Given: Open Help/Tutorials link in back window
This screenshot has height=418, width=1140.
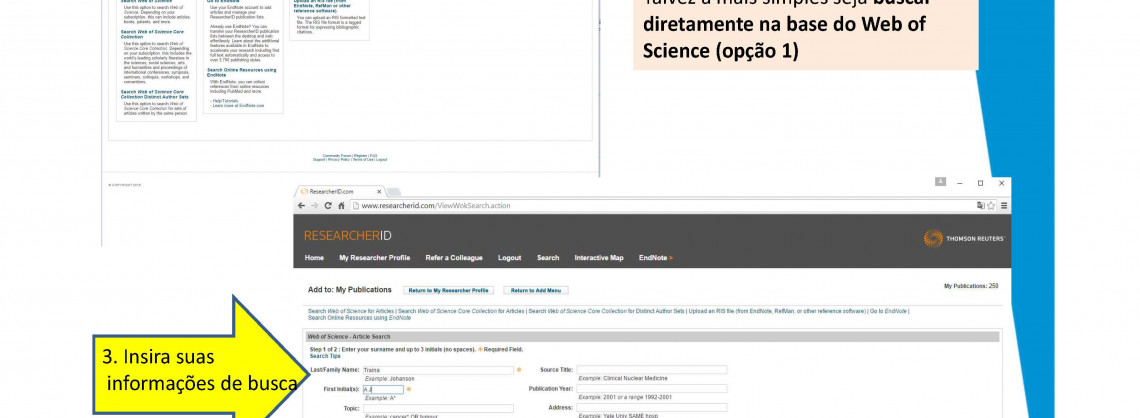Looking at the screenshot, I should pos(225,100).
